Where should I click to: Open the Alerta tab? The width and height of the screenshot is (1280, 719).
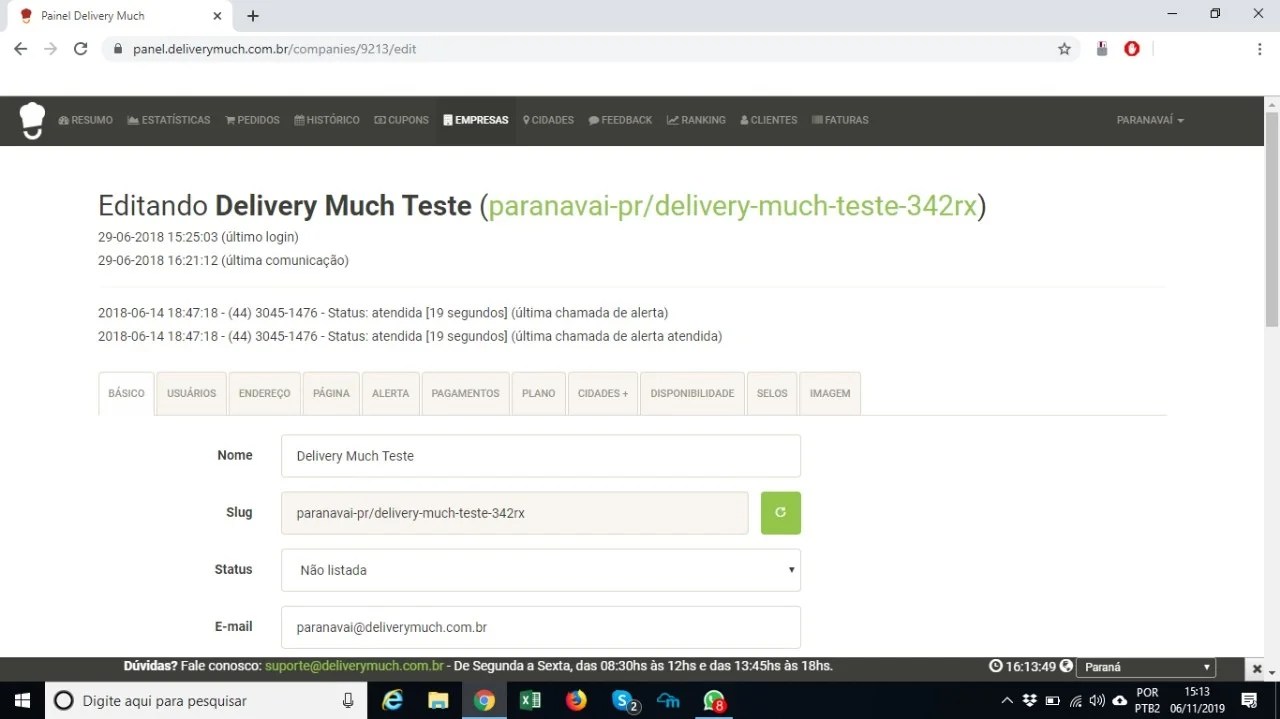(390, 393)
